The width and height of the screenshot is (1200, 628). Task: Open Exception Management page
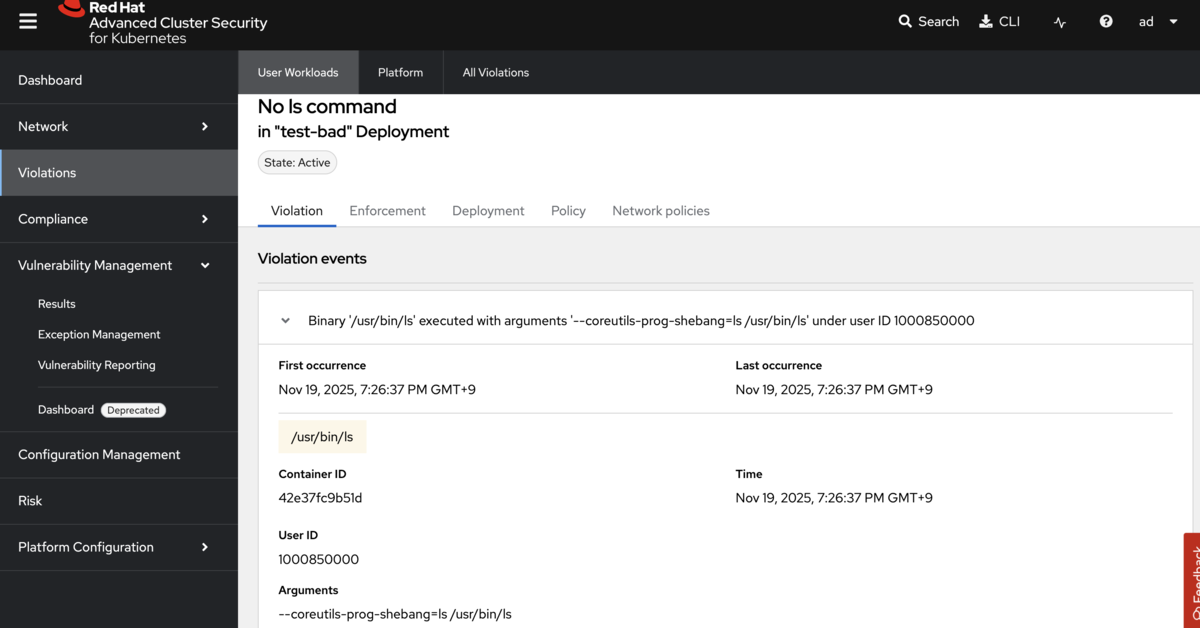(x=99, y=335)
